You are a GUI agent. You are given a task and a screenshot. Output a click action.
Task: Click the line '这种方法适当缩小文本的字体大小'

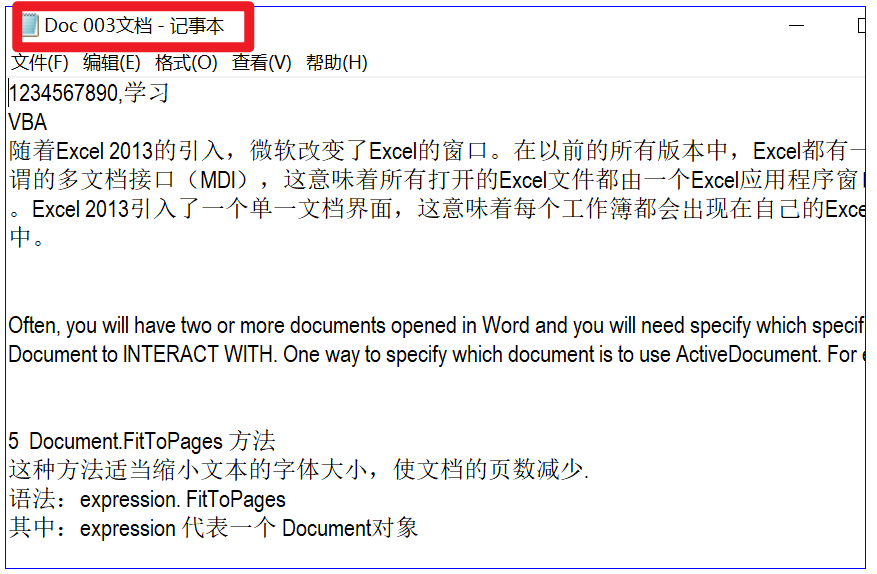click(x=299, y=470)
